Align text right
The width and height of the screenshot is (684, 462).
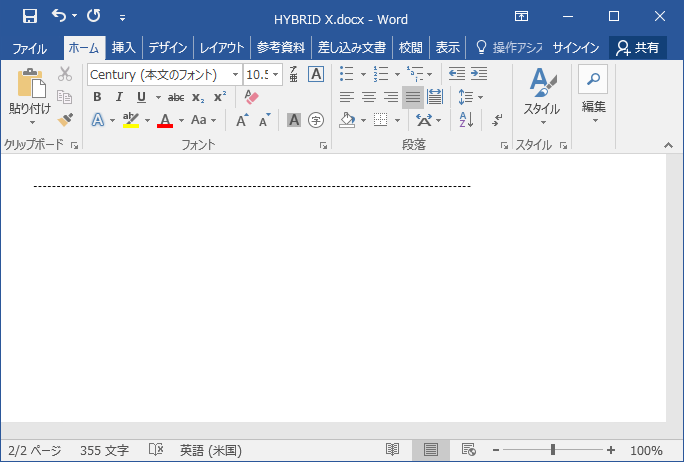pyautogui.click(x=391, y=97)
